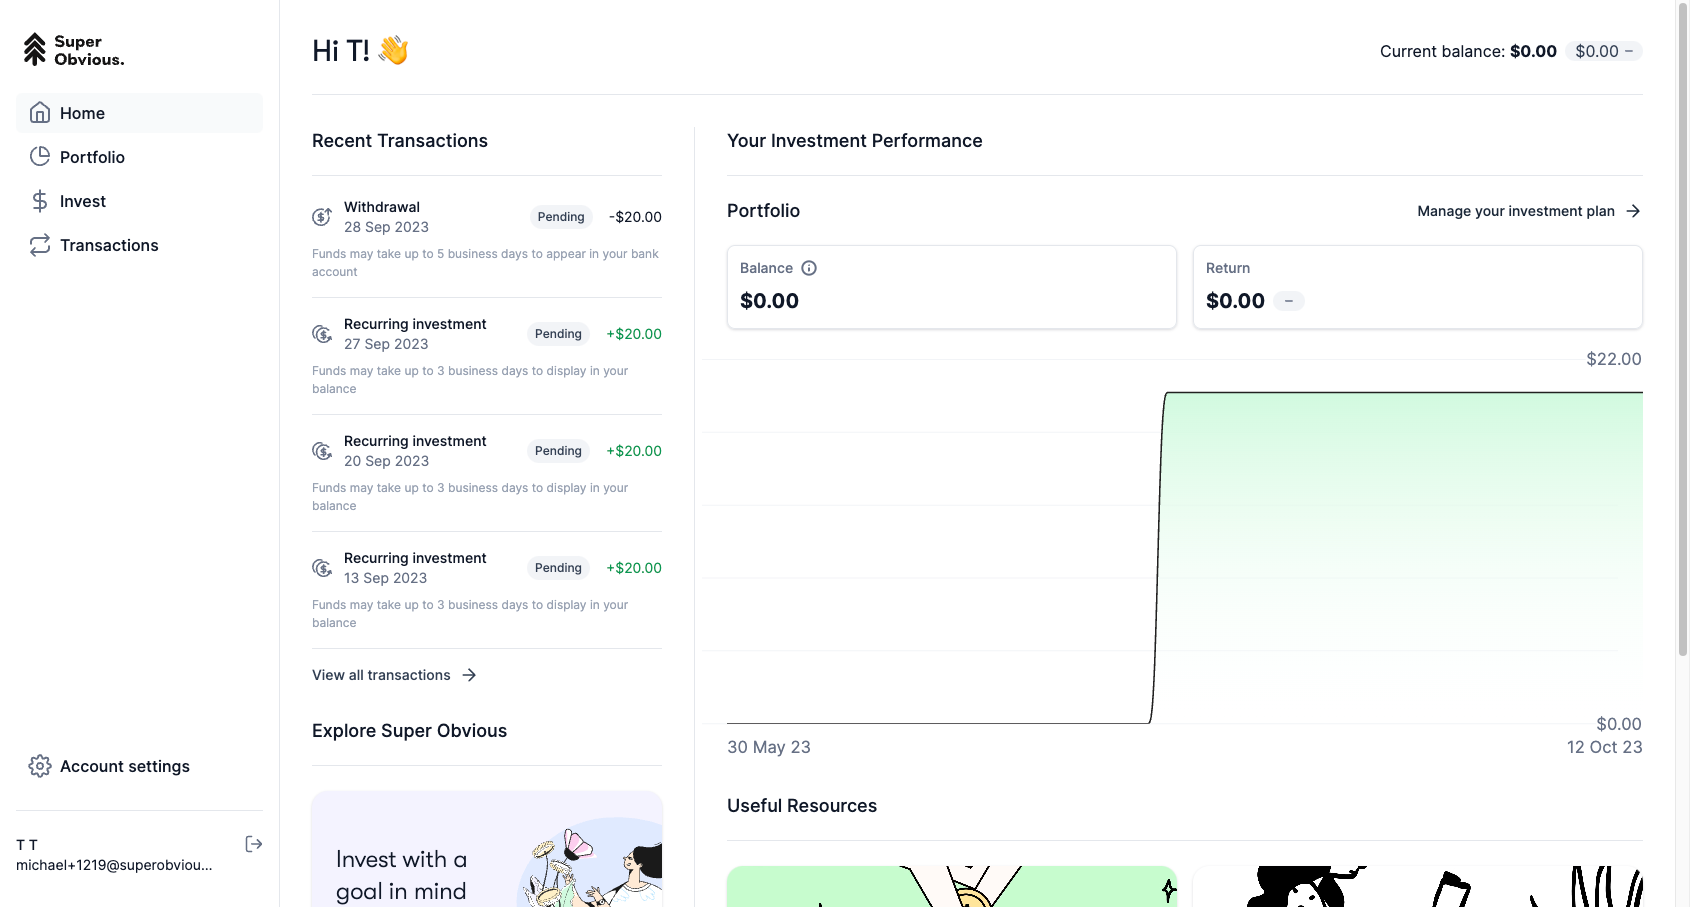Click the Pending badge on Withdrawal
Screen dimensions: 1690x907
pos(561,217)
